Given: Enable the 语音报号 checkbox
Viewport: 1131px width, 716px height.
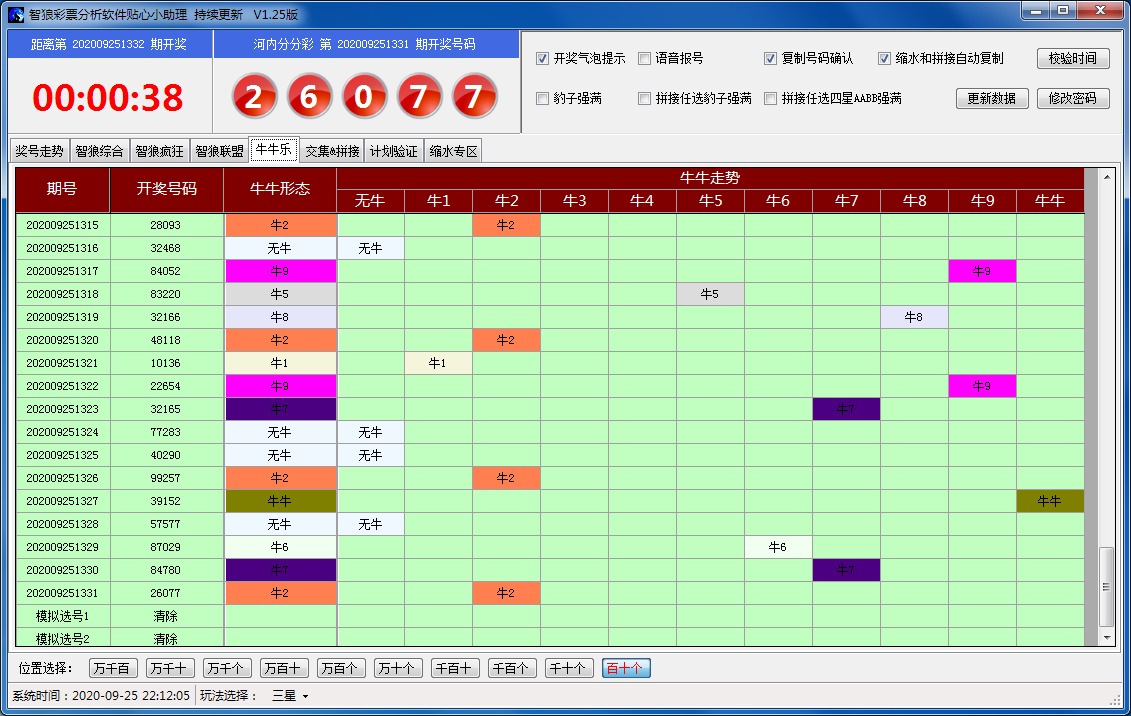Looking at the screenshot, I should (x=645, y=59).
